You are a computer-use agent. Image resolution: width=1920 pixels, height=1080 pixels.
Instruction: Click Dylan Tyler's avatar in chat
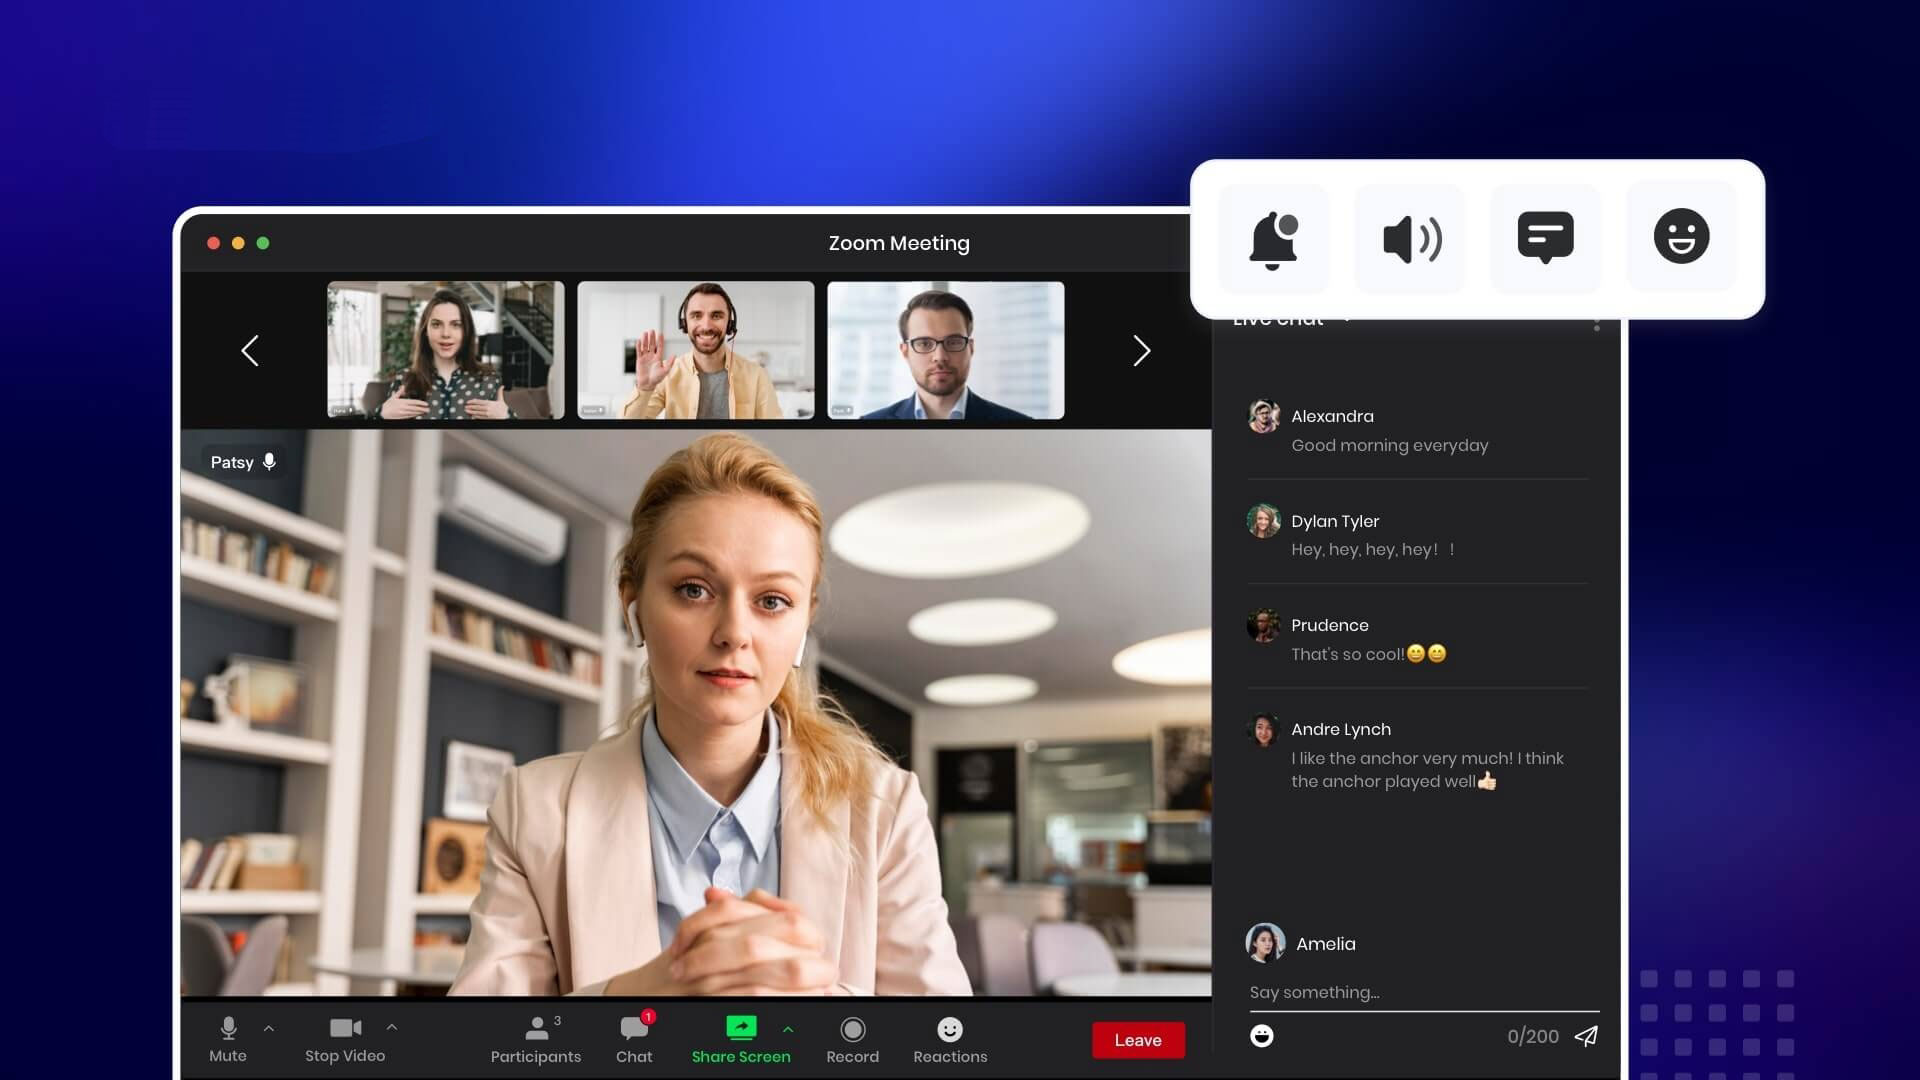1264,520
